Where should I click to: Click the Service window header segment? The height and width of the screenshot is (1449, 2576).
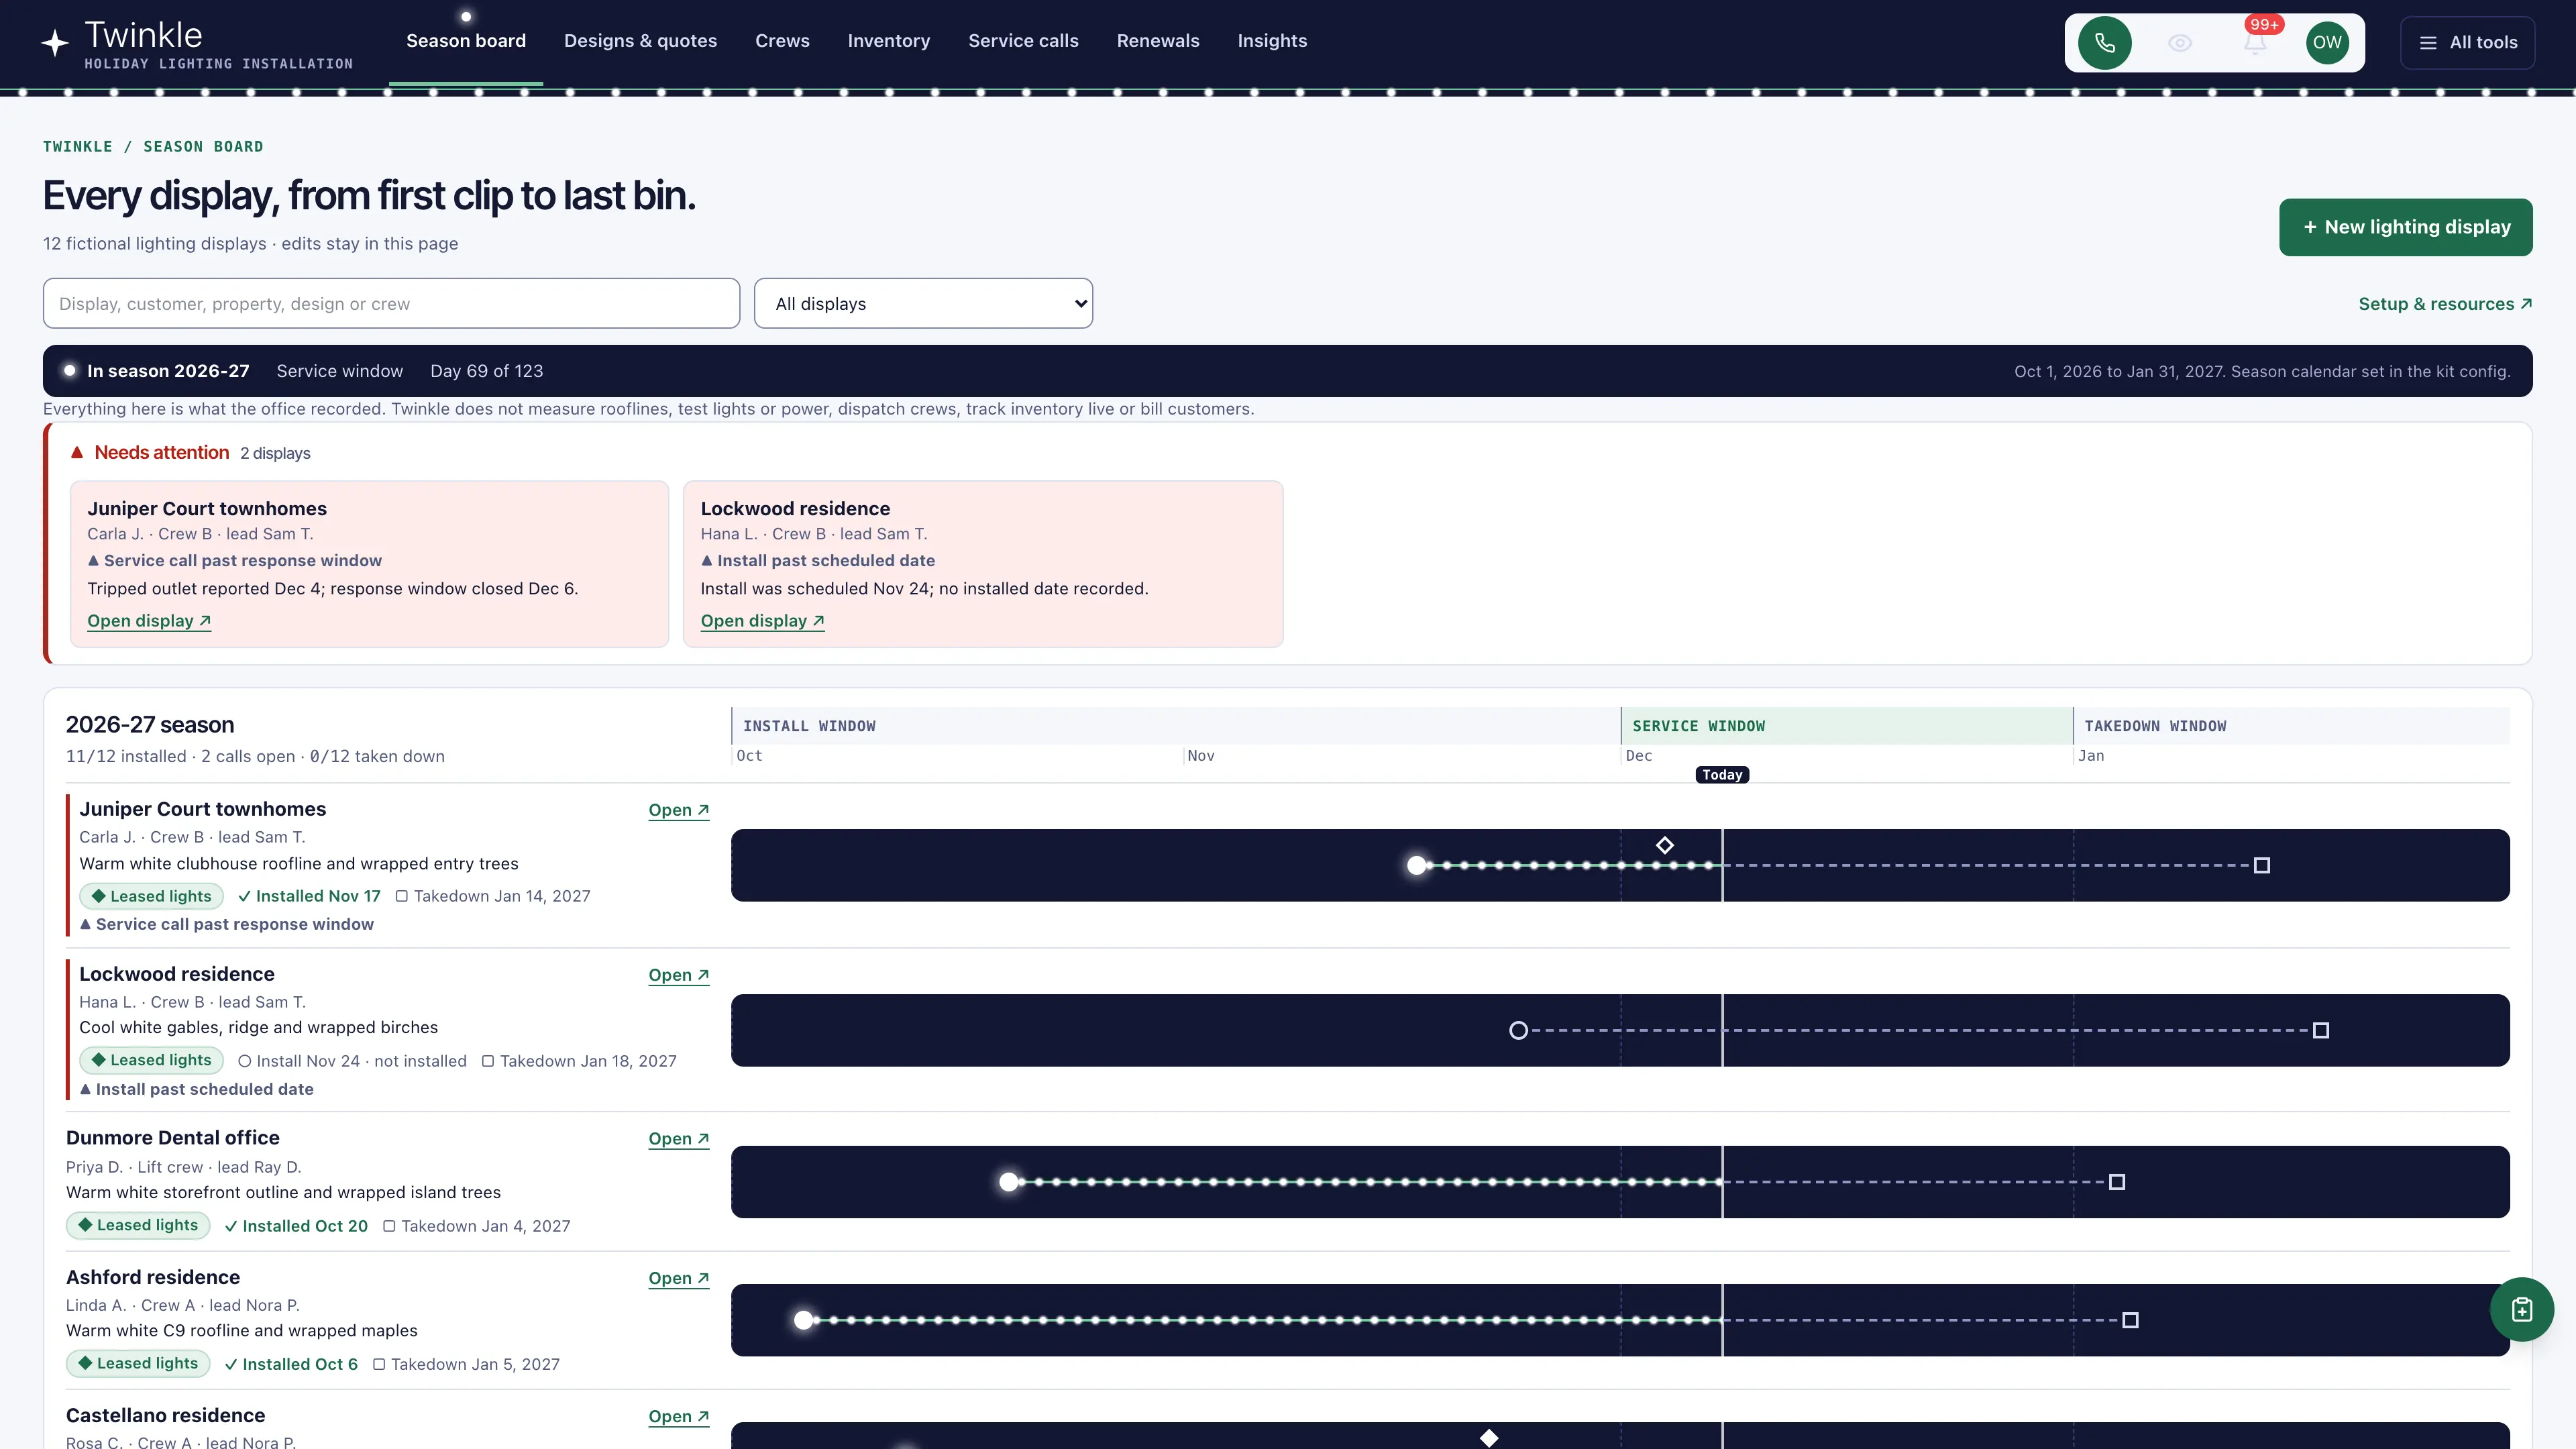[x=1846, y=726]
